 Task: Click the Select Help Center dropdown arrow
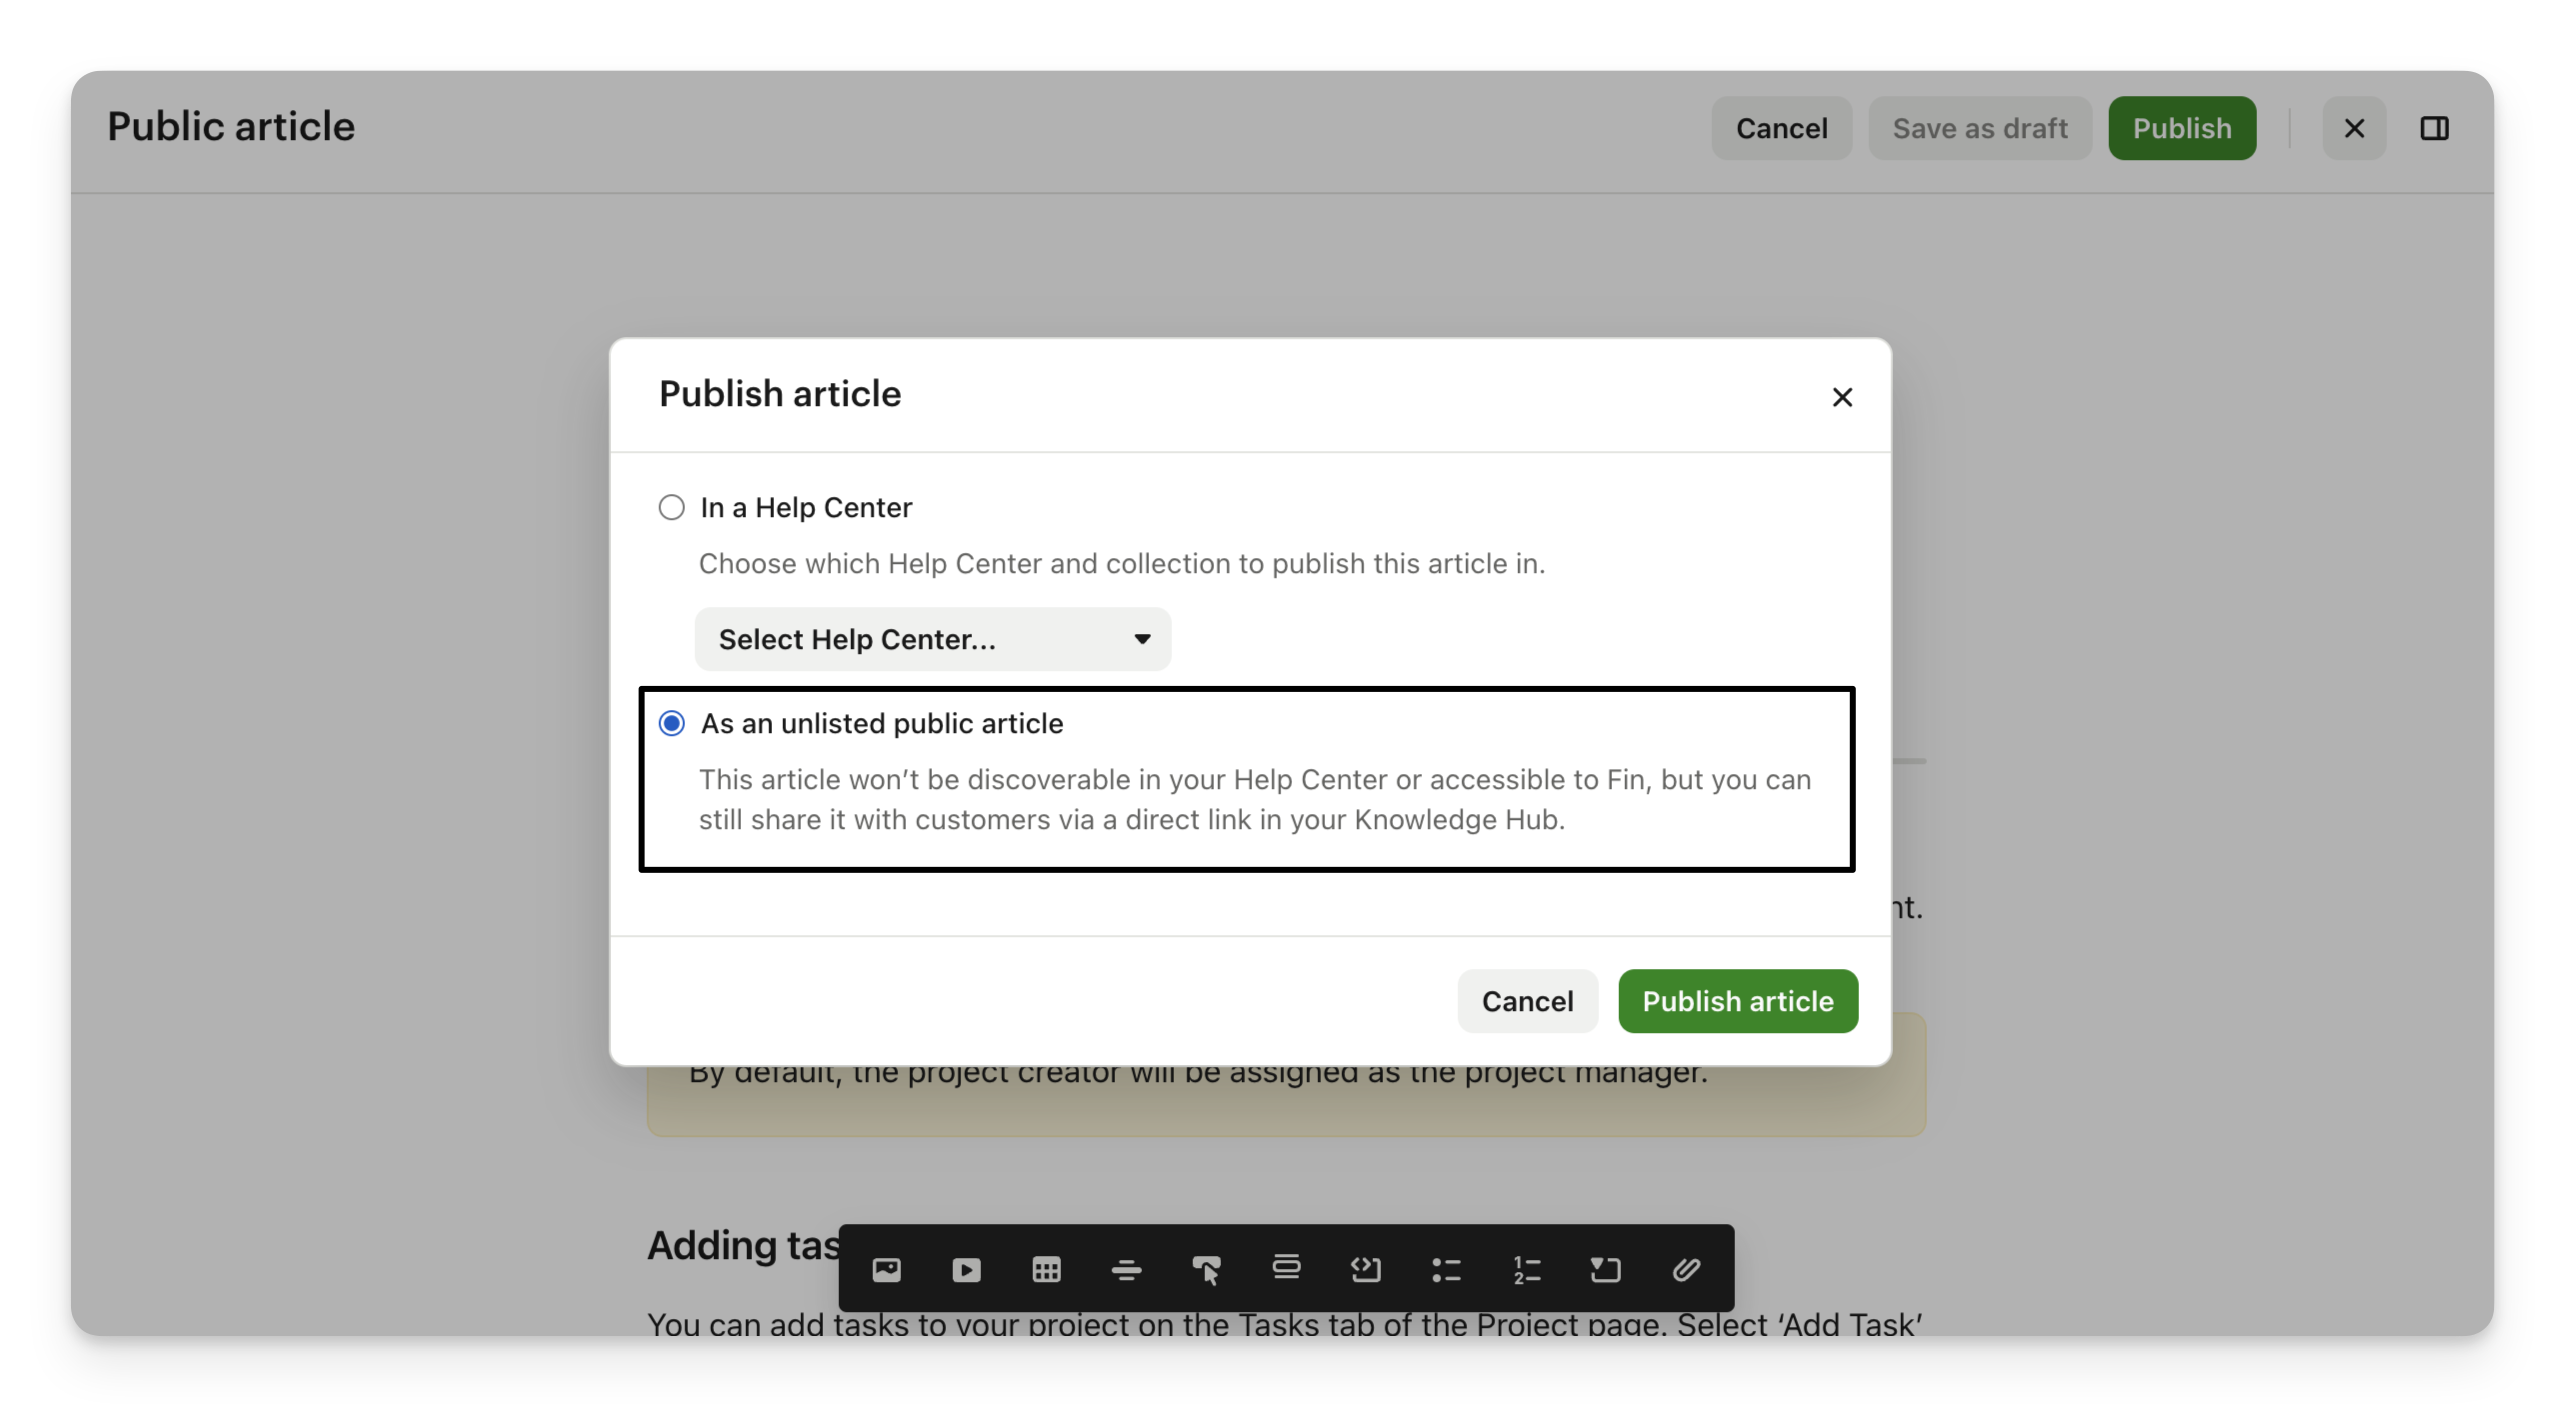(x=1142, y=639)
